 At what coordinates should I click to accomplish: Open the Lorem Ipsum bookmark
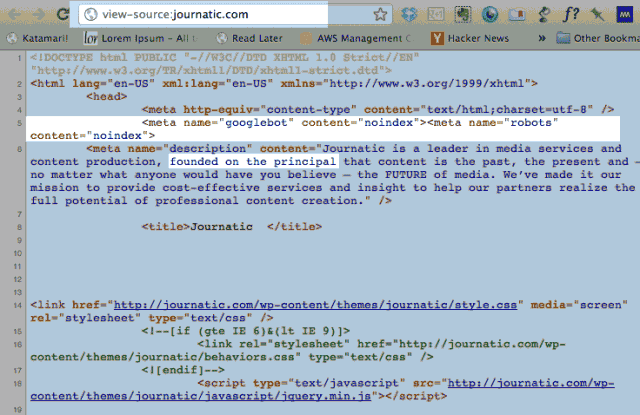coord(141,38)
